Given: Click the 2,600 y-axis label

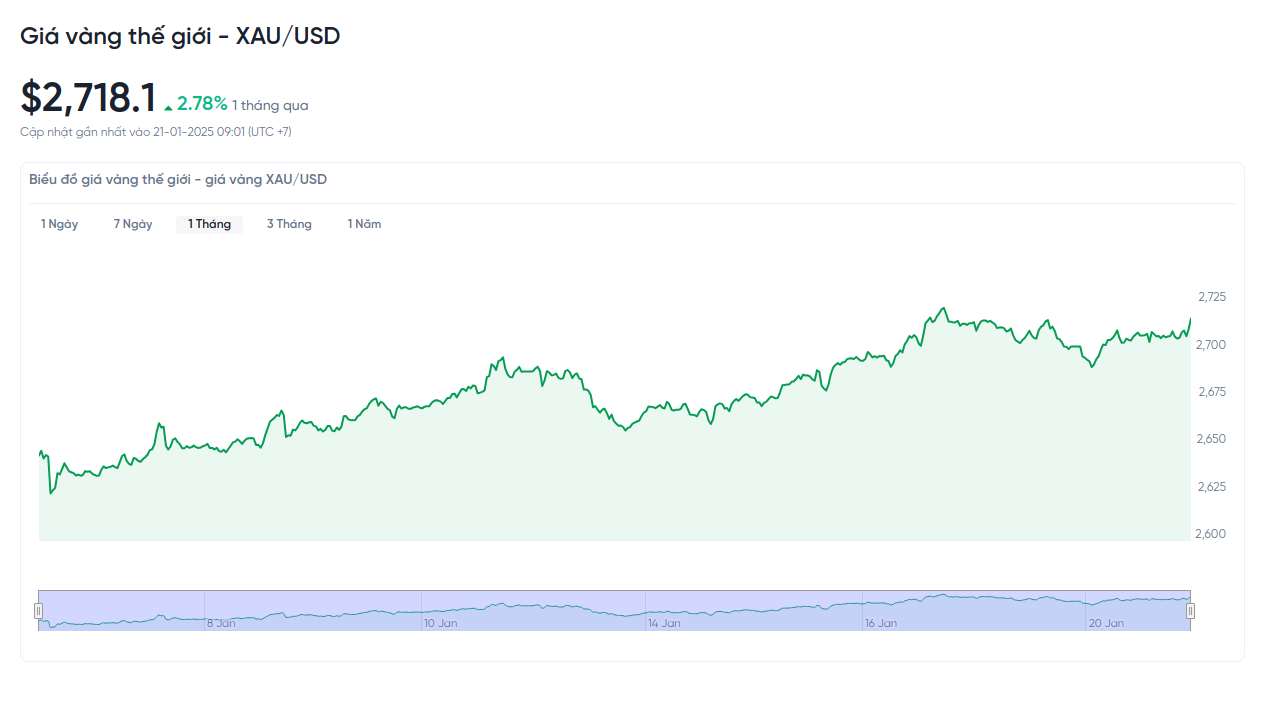Looking at the screenshot, I should [x=1210, y=534].
